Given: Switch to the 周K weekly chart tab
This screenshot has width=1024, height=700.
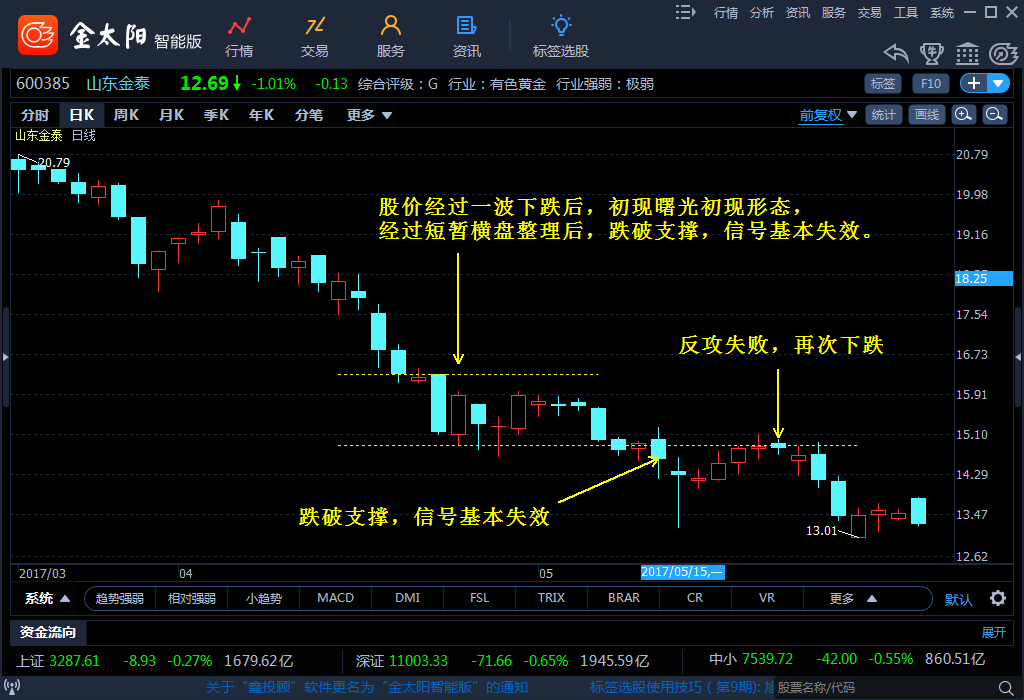Looking at the screenshot, I should (x=126, y=115).
